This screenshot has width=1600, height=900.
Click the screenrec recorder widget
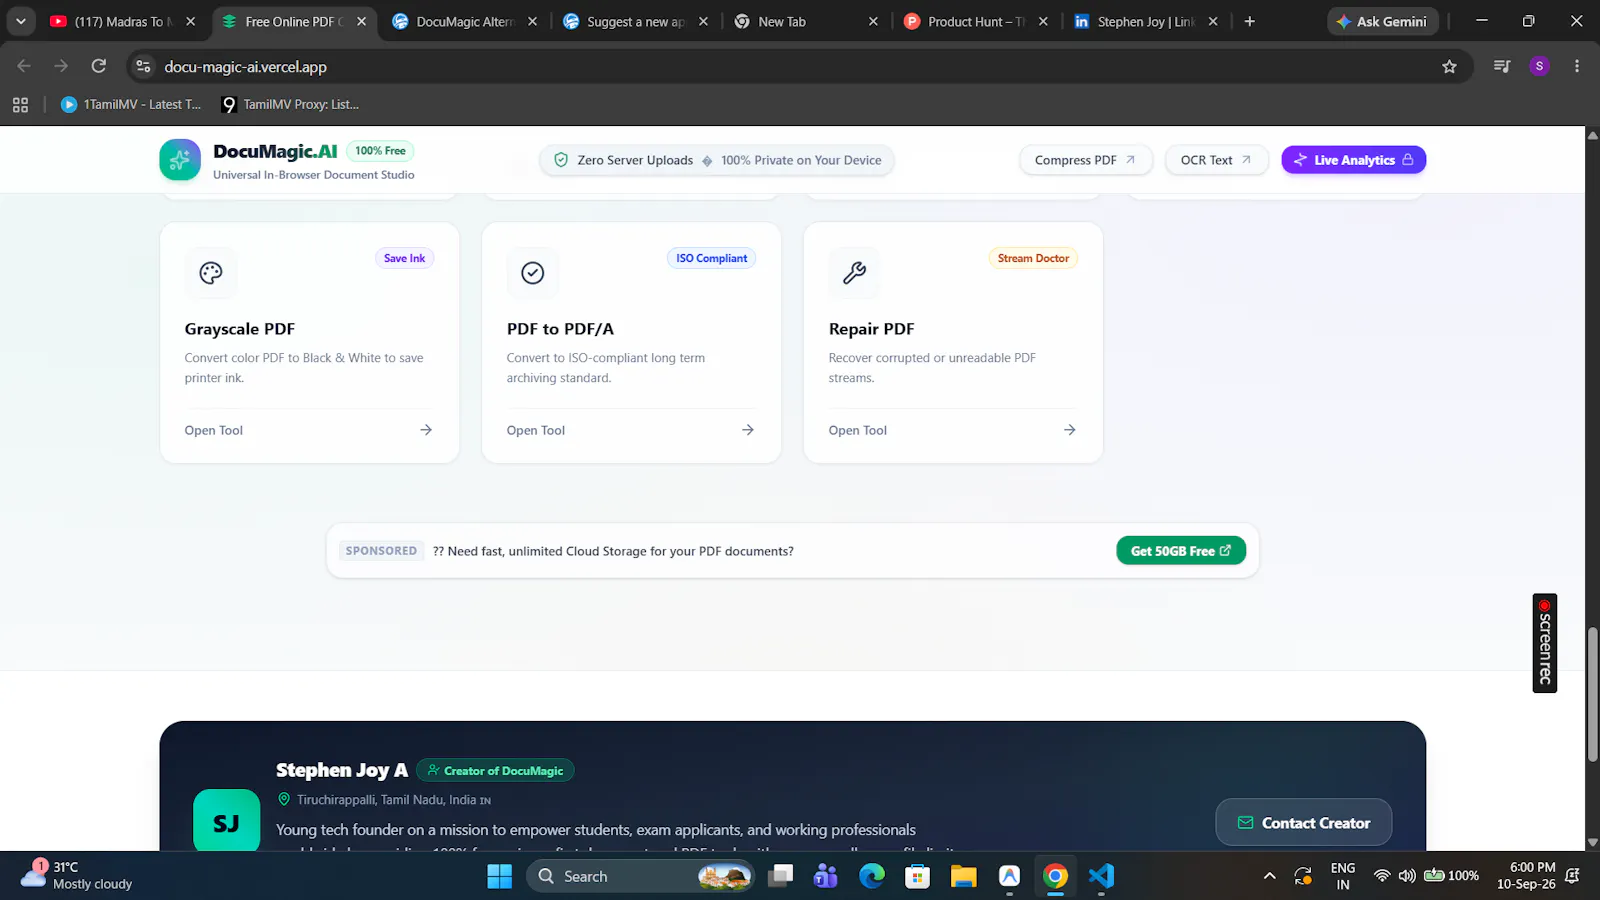click(1545, 643)
